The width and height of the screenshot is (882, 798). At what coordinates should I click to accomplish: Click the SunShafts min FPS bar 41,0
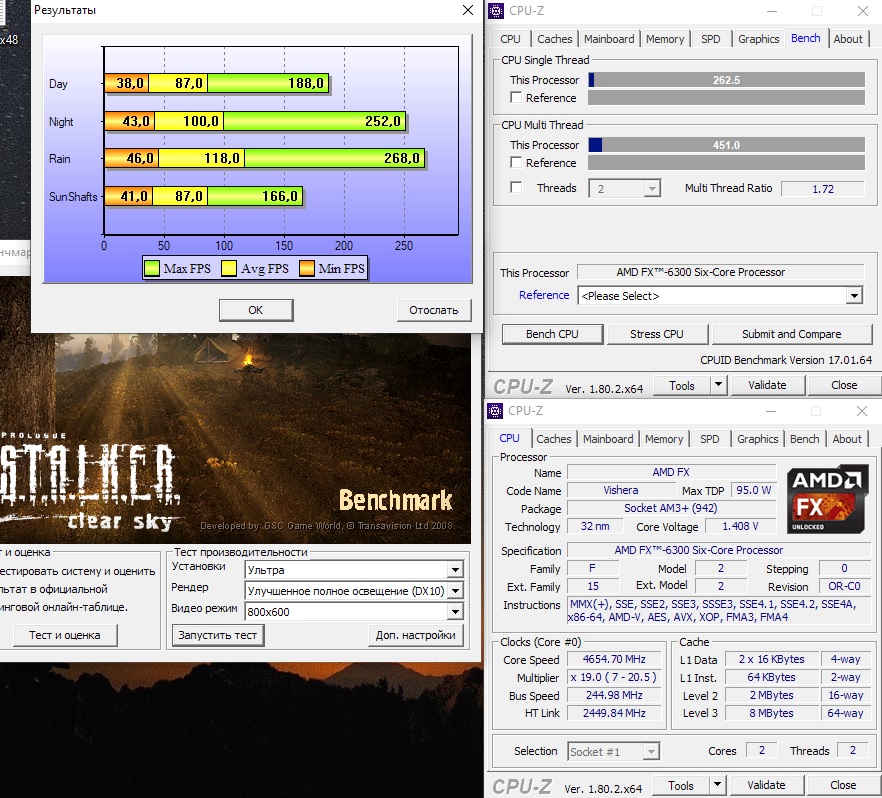tap(128, 196)
